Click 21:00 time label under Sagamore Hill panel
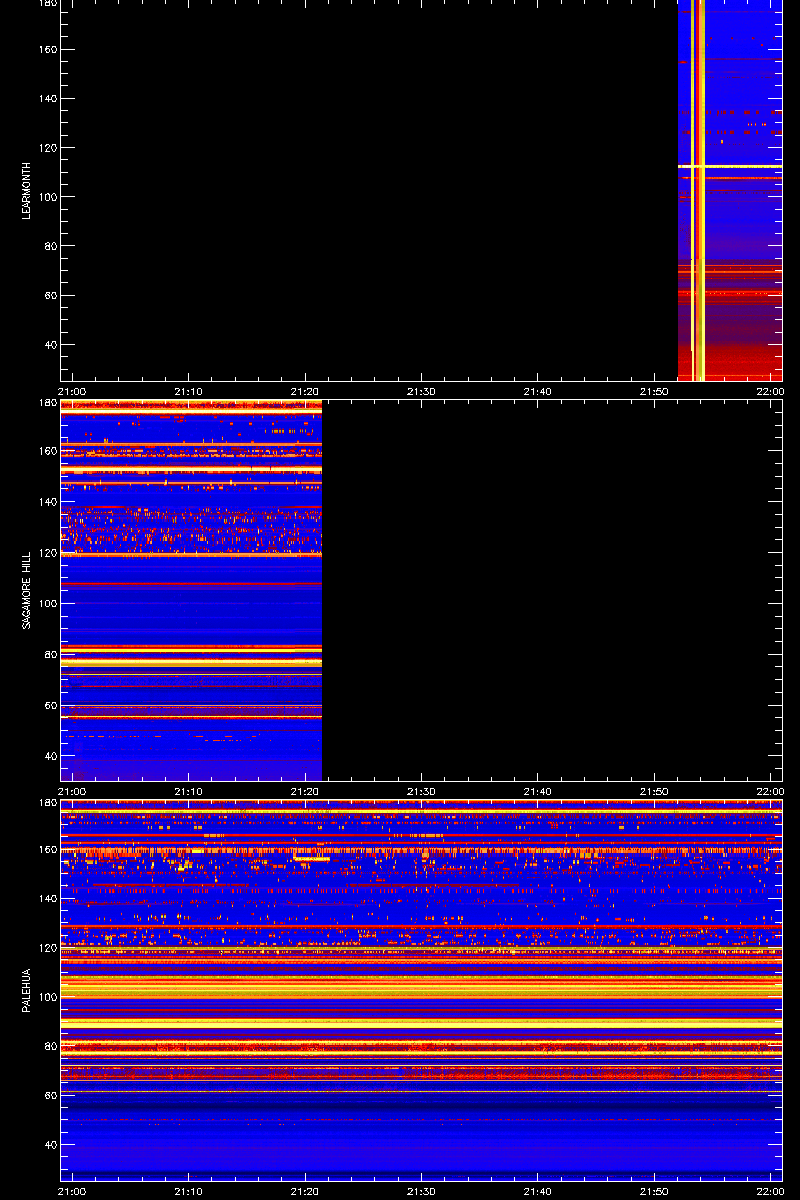This screenshot has height=1200, width=800. pos(72,791)
